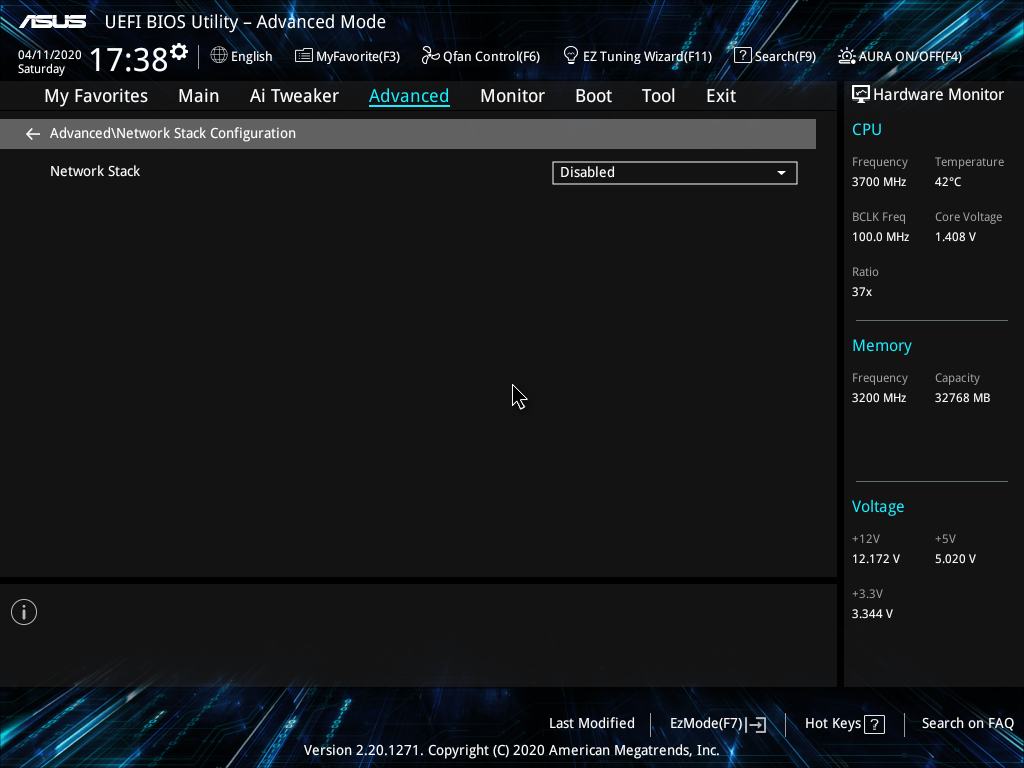Click the Hardware Monitor title text

coord(938,95)
